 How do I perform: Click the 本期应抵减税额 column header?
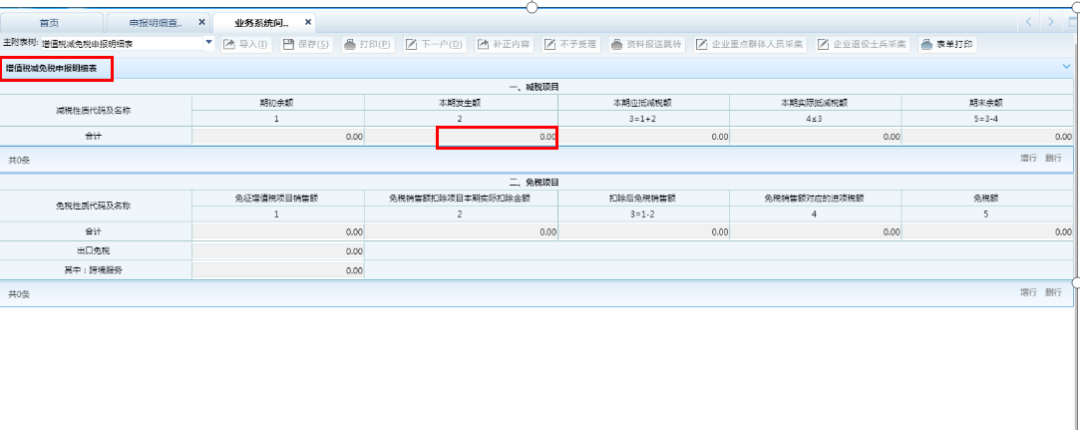(x=643, y=103)
